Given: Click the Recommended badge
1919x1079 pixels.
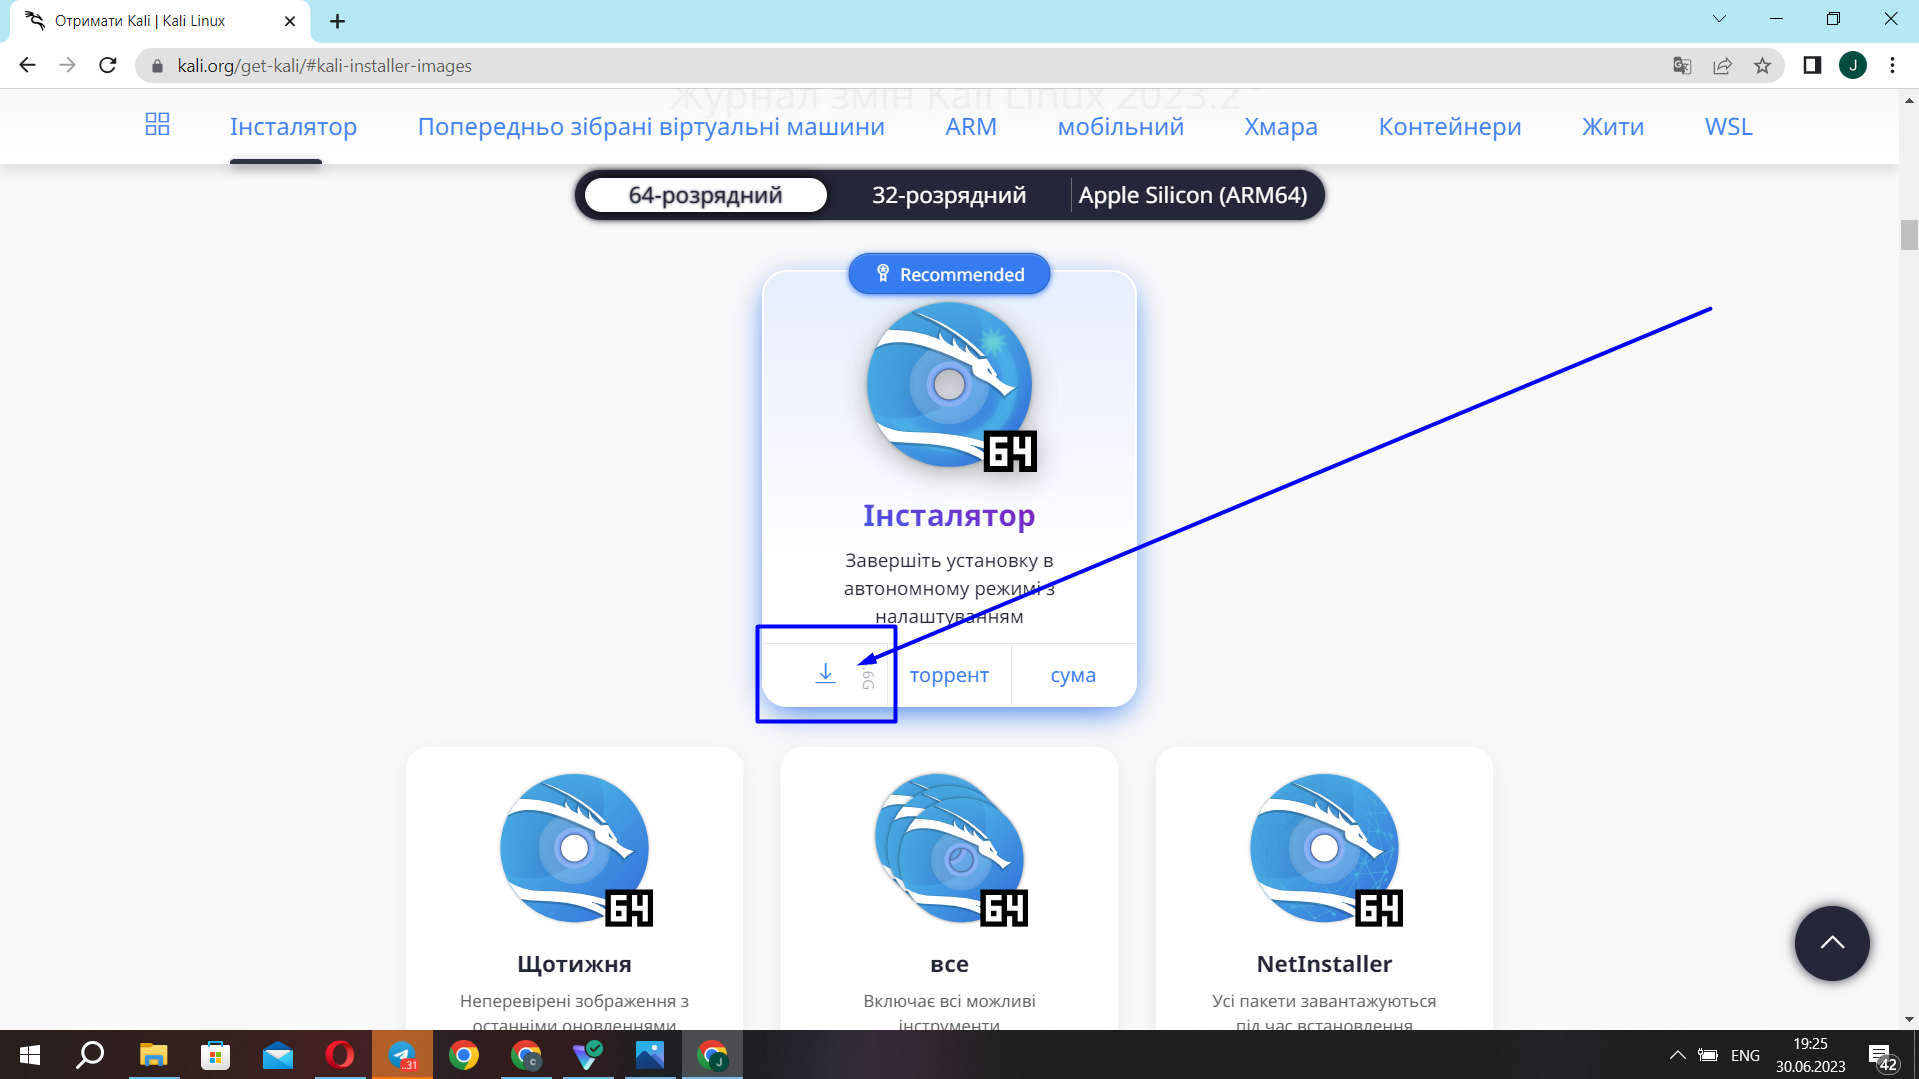Looking at the screenshot, I should click(949, 274).
